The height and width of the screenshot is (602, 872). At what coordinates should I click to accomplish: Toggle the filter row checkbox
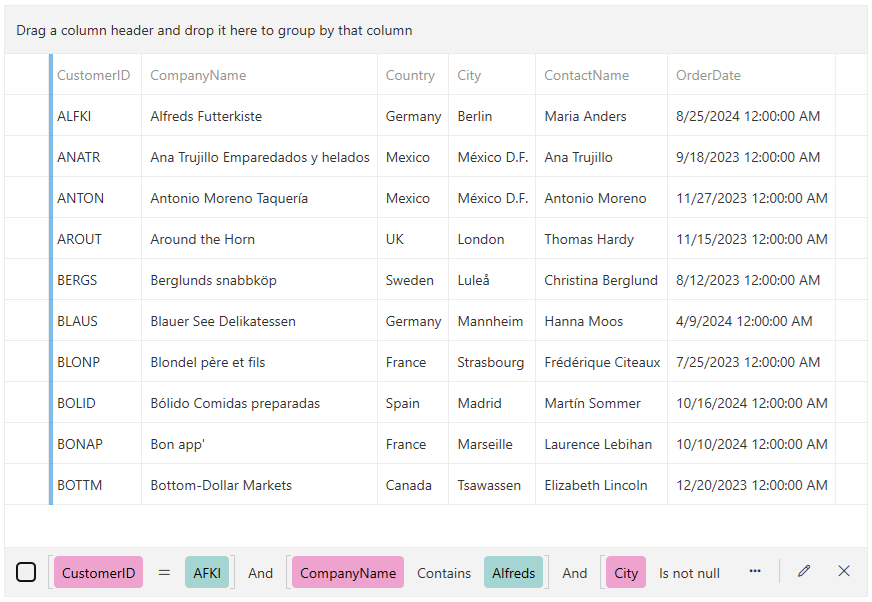pyautogui.click(x=26, y=571)
